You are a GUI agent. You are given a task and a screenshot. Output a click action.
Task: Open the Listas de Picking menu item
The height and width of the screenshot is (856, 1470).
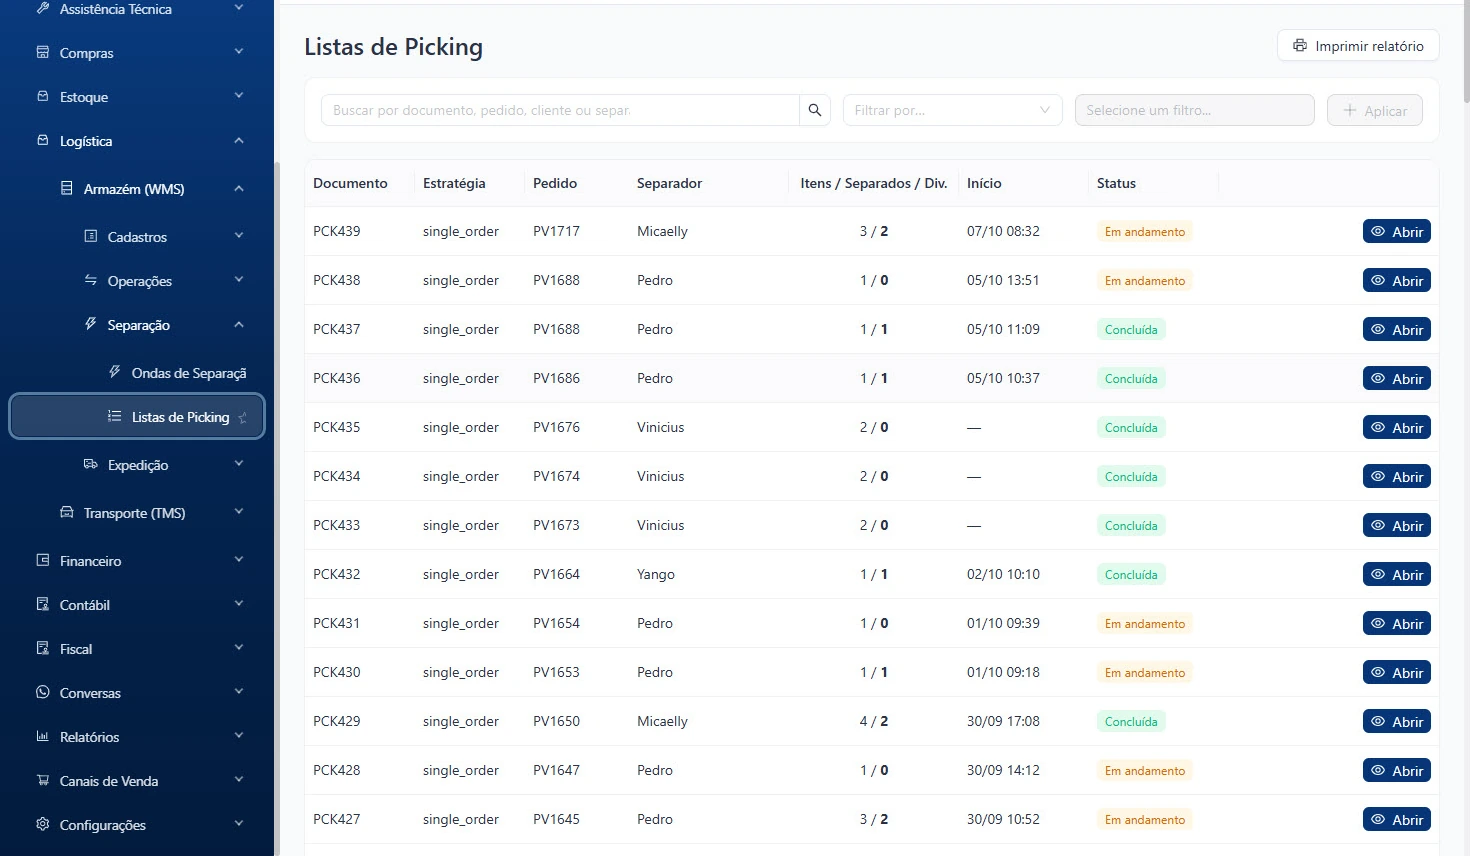click(x=137, y=417)
